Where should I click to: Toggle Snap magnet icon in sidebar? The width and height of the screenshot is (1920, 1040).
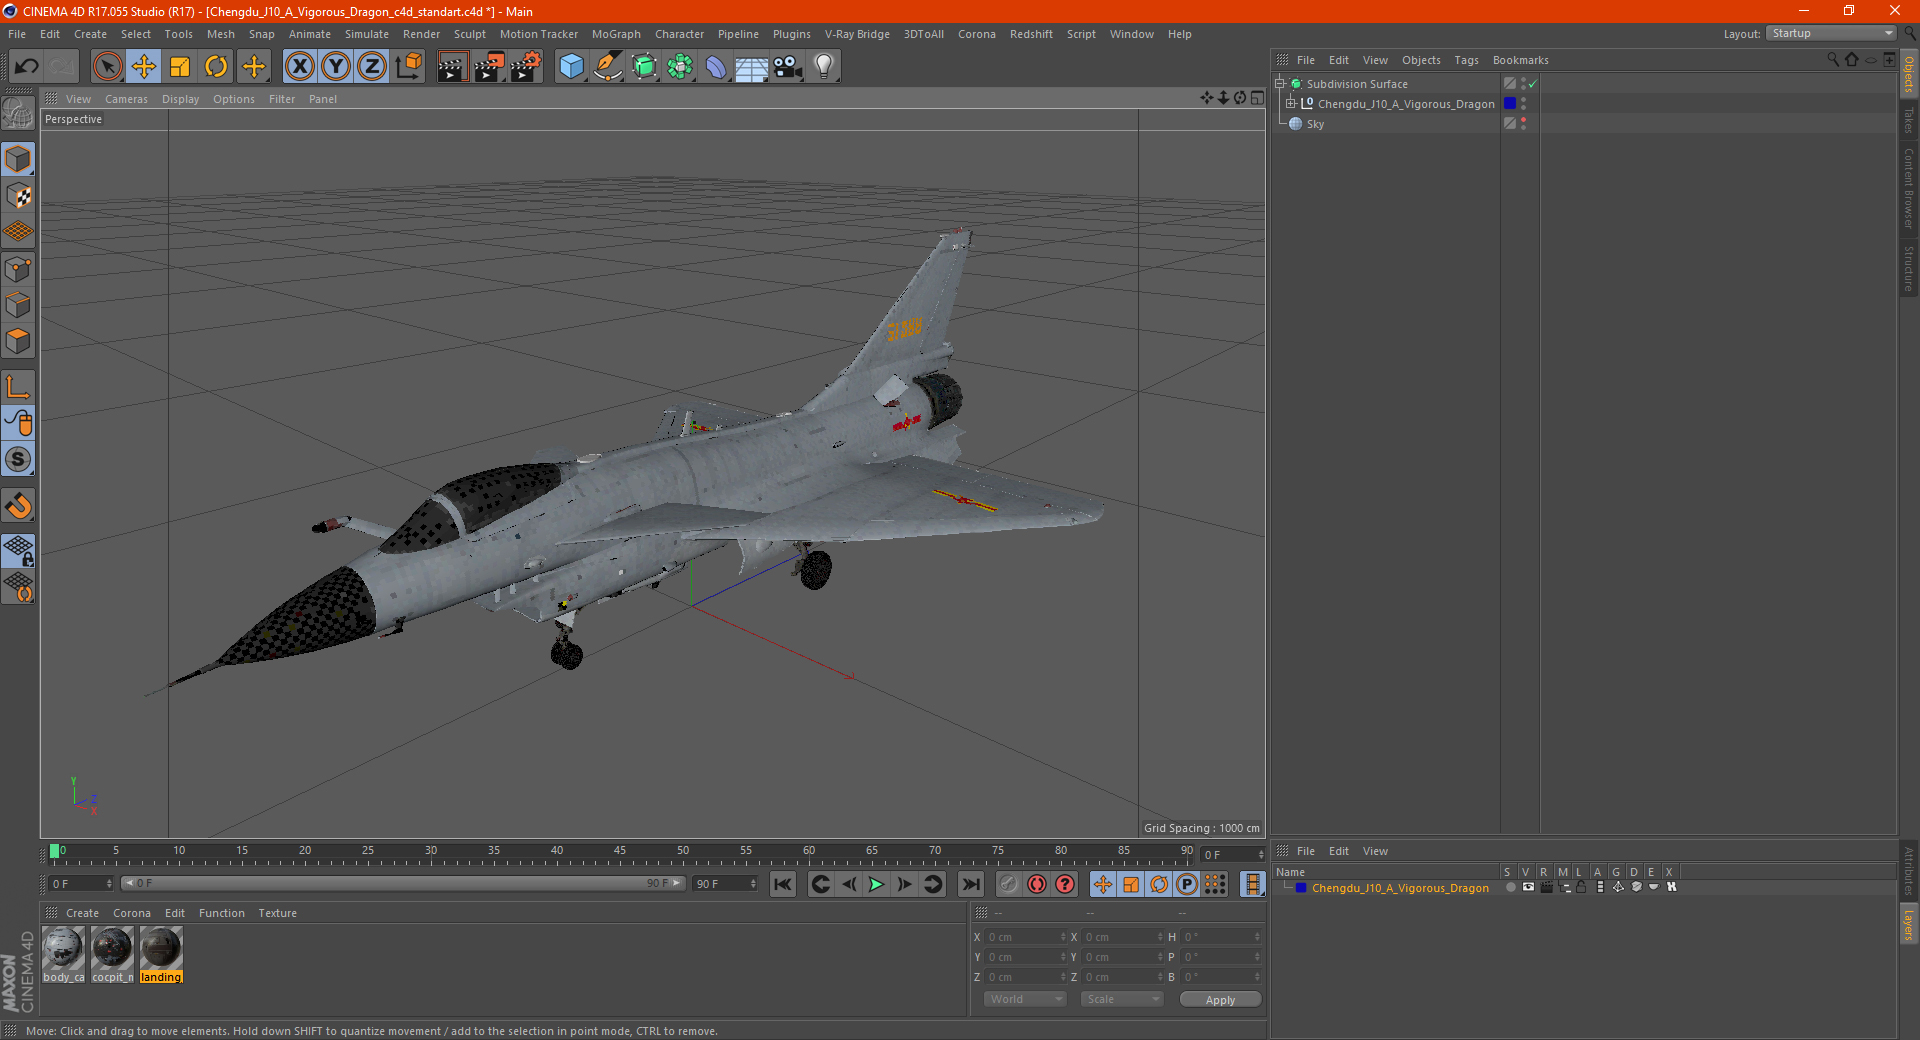(x=18, y=506)
